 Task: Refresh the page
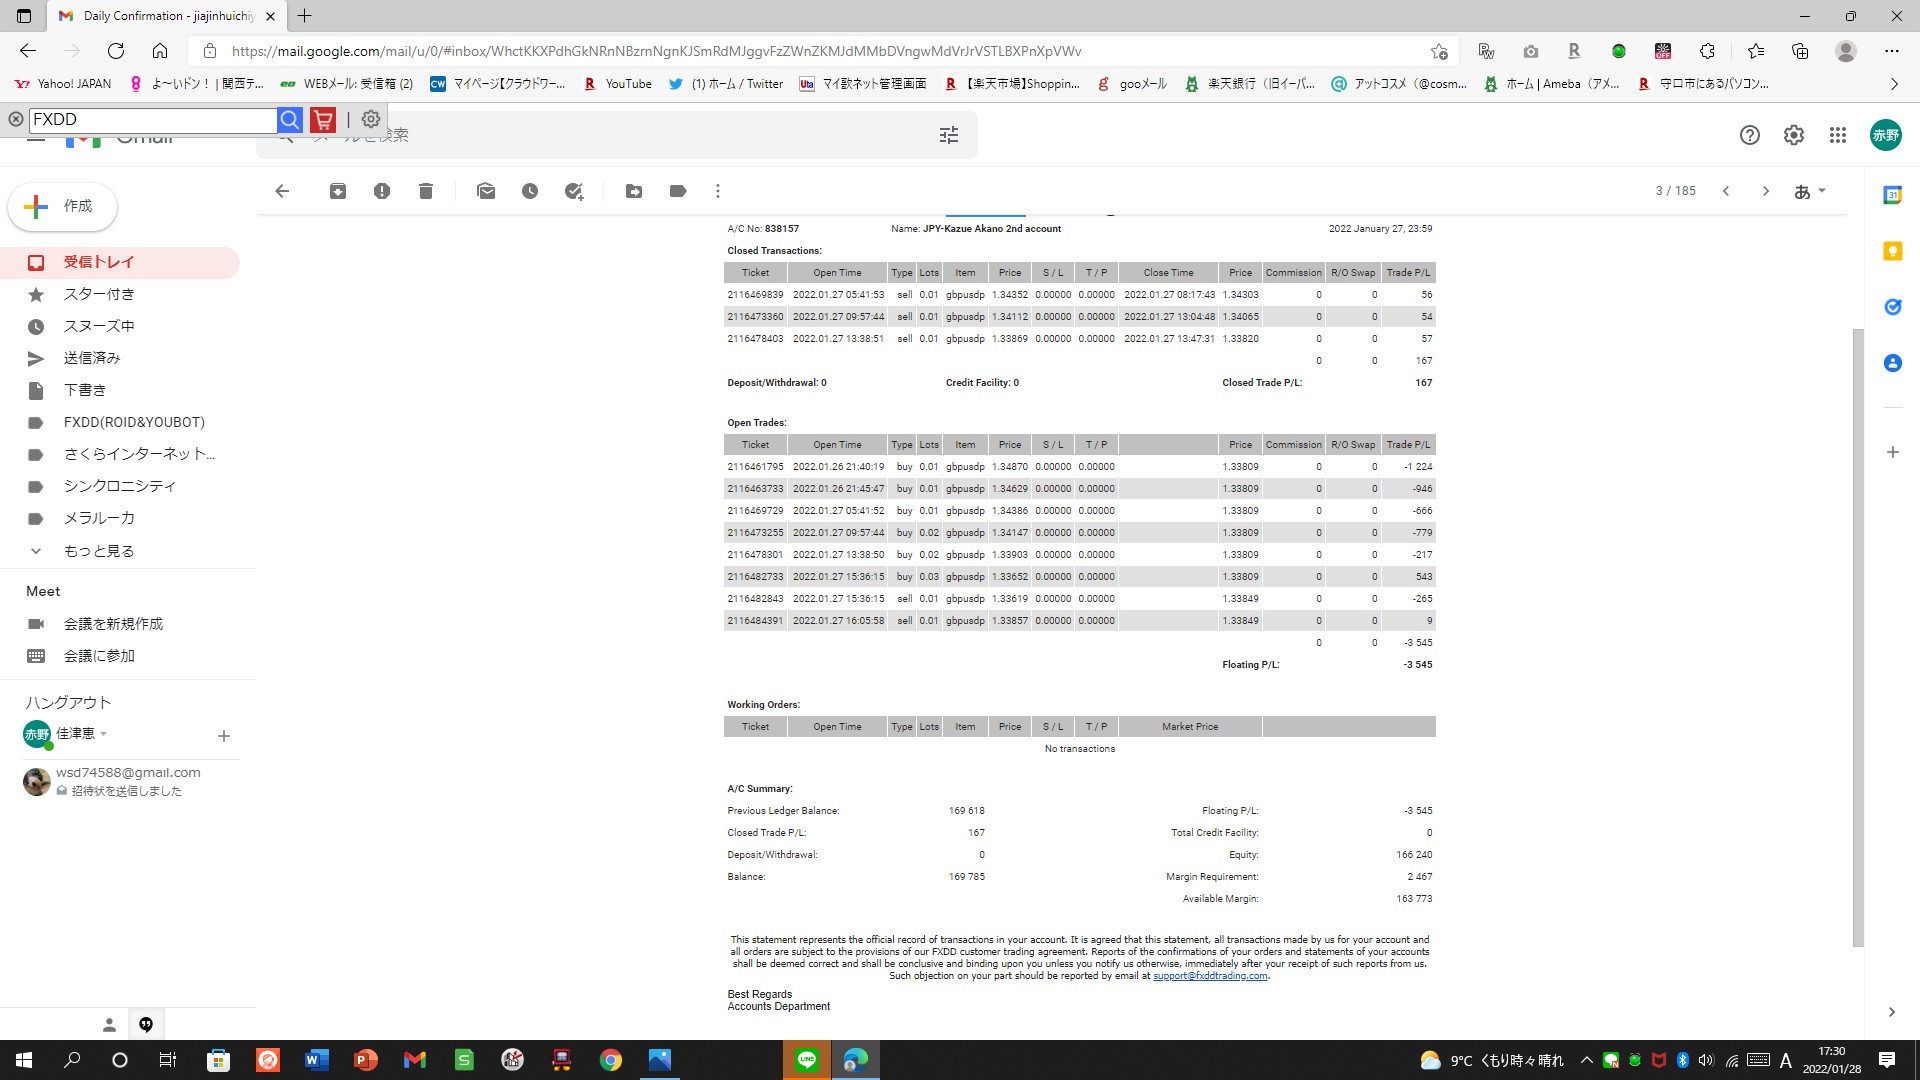point(116,51)
